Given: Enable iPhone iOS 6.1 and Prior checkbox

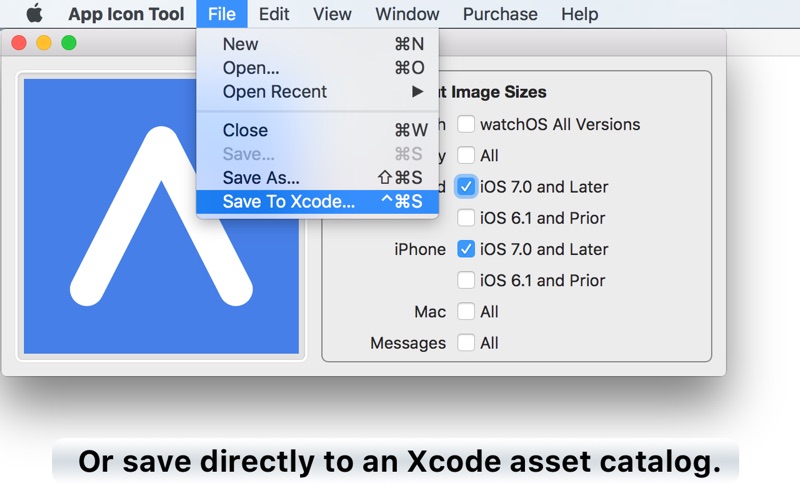Looking at the screenshot, I should (466, 280).
